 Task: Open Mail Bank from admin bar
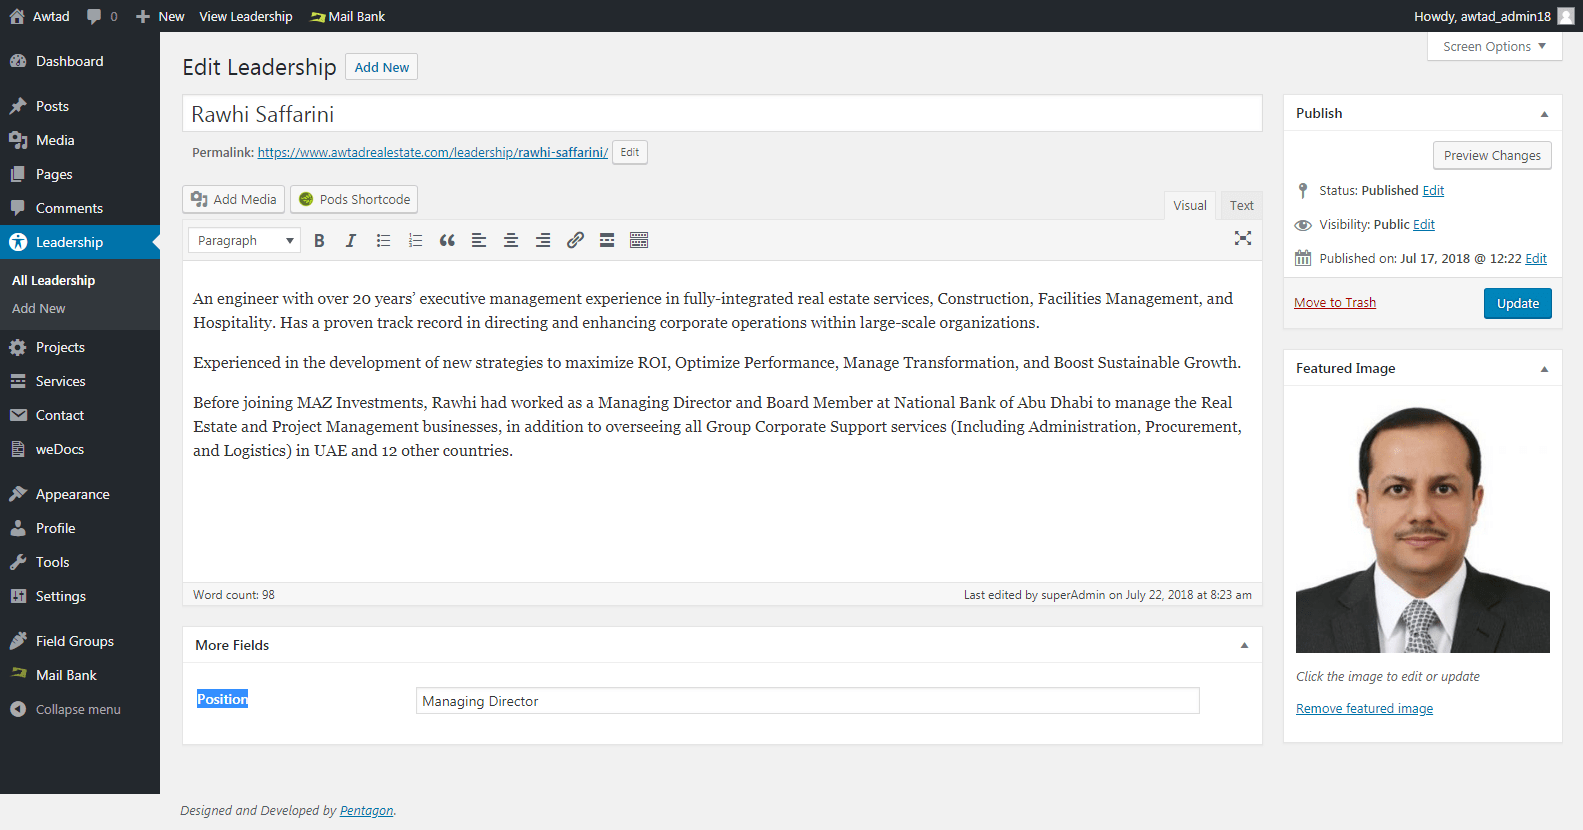[x=348, y=16]
